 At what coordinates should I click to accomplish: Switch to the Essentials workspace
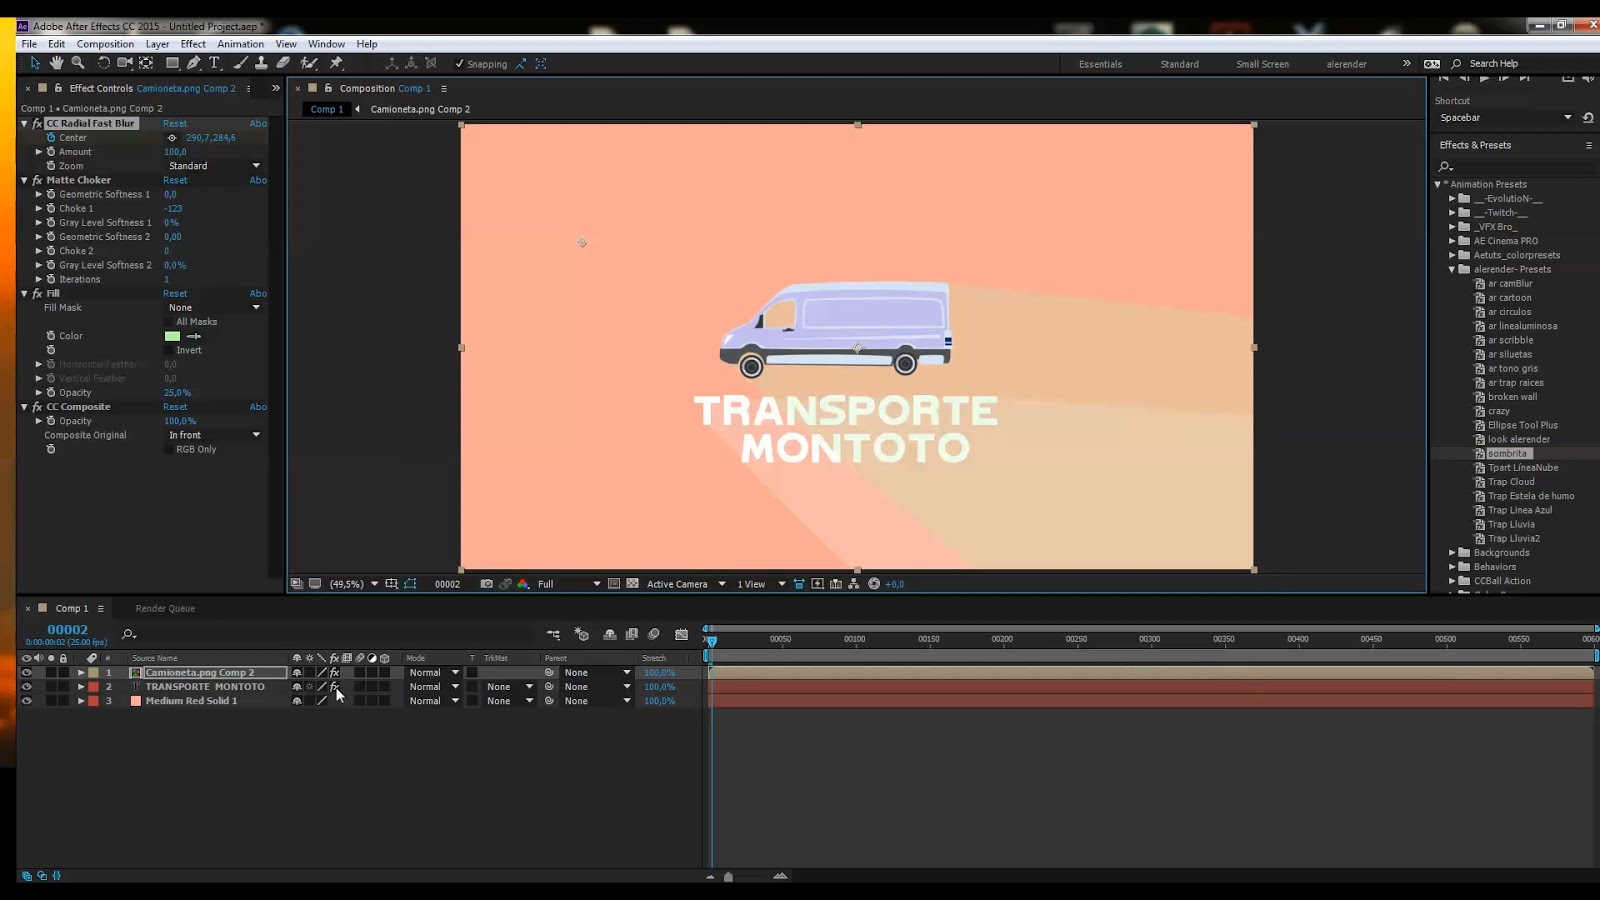click(x=1100, y=64)
